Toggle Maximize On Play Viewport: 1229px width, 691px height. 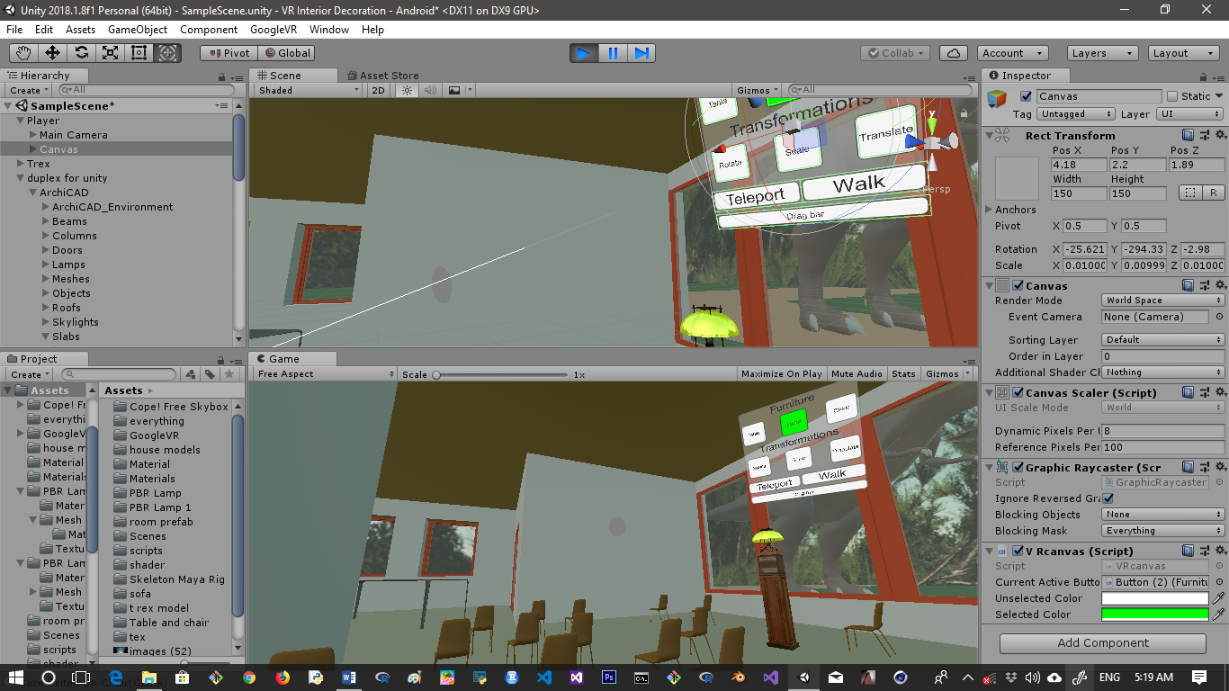point(781,374)
